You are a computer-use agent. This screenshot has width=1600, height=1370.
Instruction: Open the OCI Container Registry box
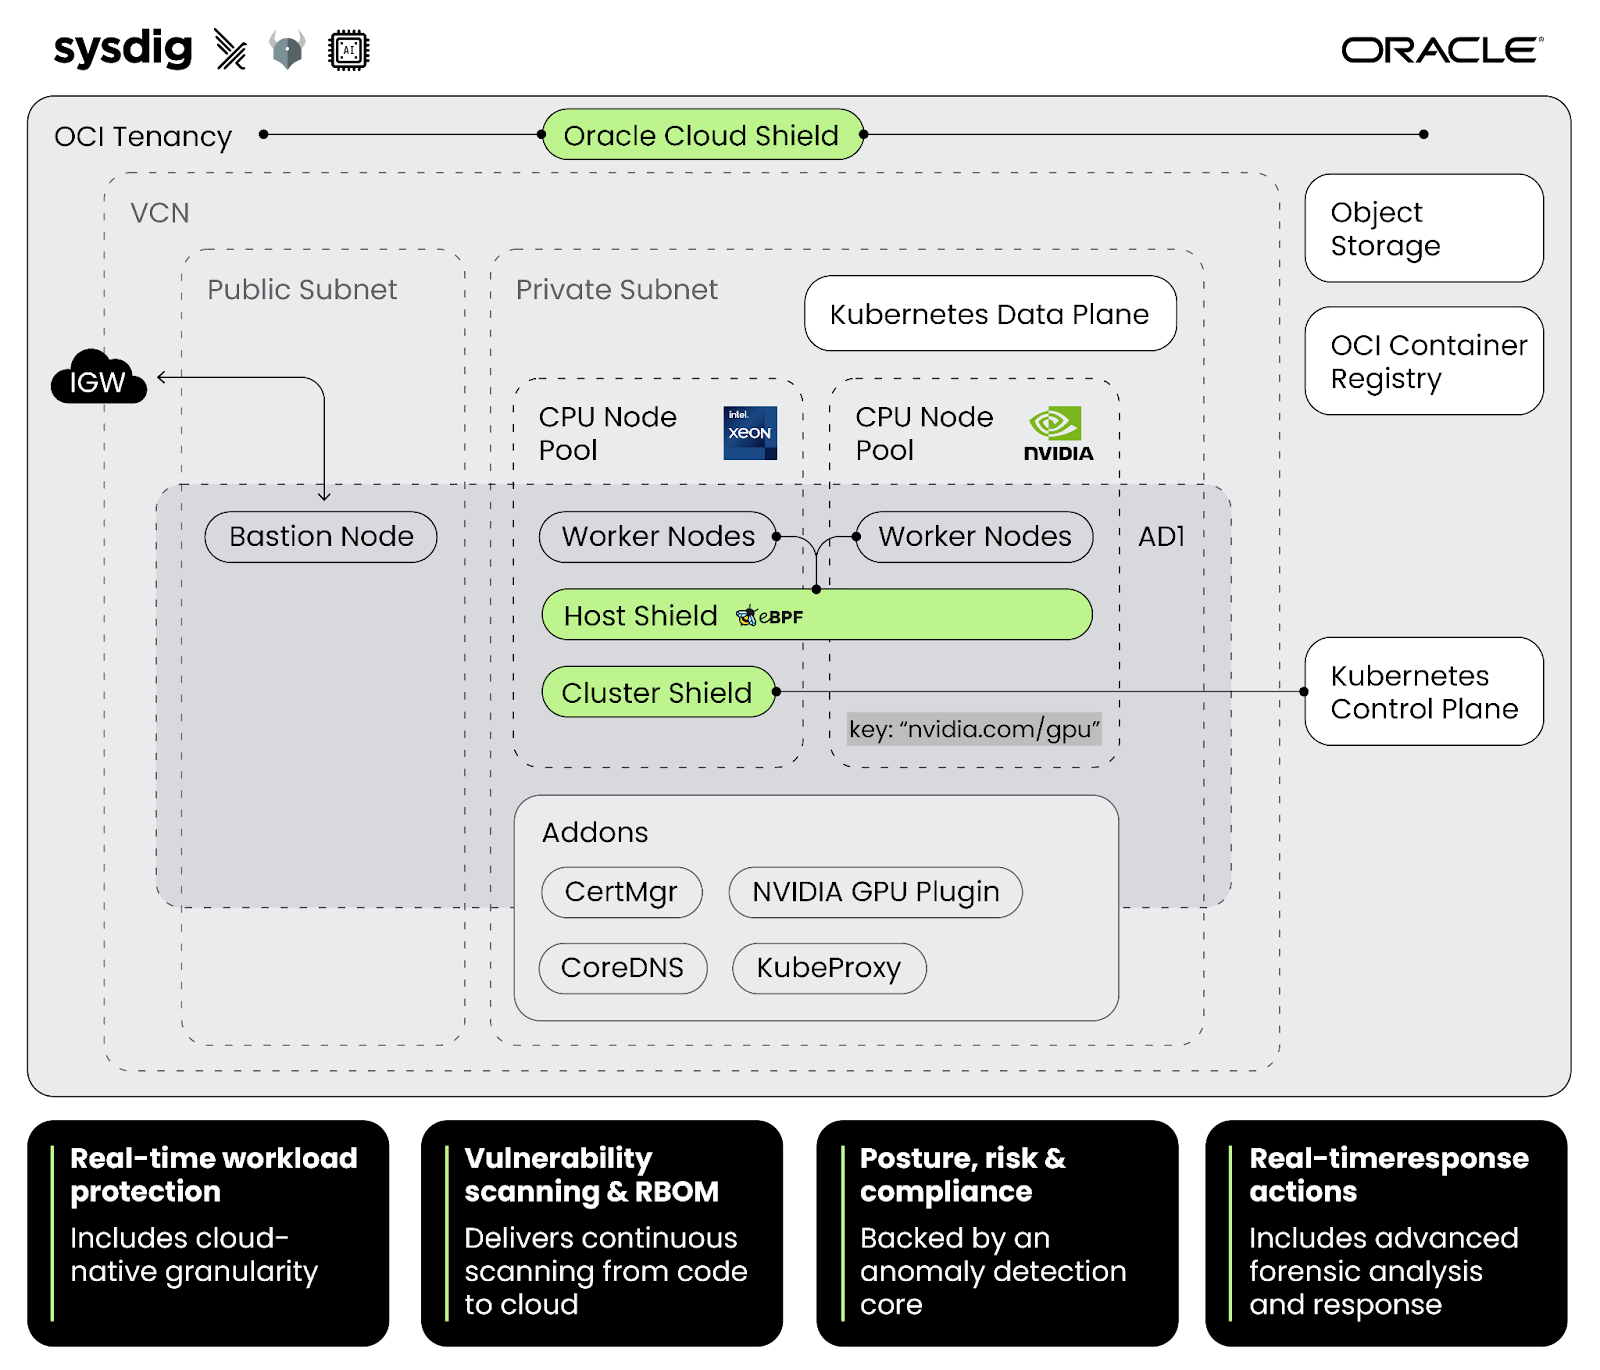[x=1424, y=361]
